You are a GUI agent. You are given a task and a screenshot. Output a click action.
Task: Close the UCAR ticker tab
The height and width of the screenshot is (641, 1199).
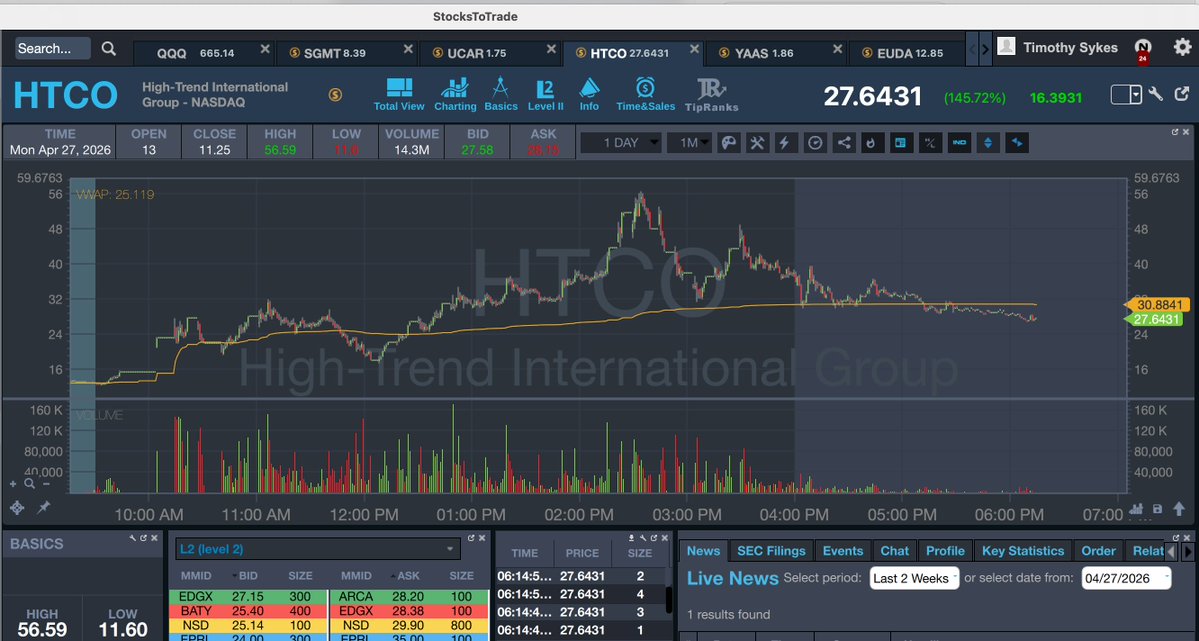[x=551, y=49]
